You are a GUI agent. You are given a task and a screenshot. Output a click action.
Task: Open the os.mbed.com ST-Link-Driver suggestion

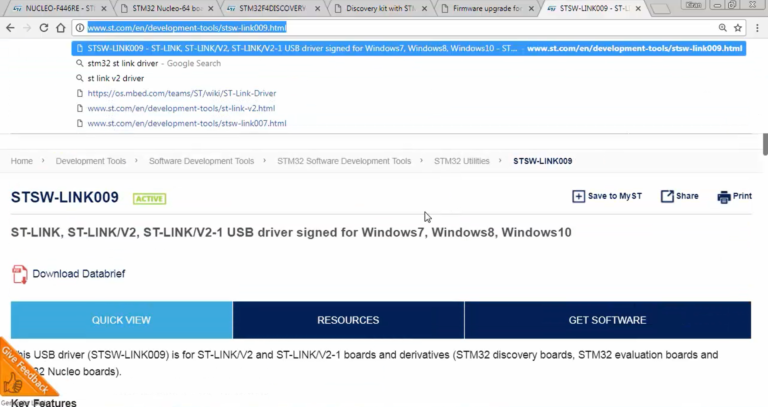408,93
